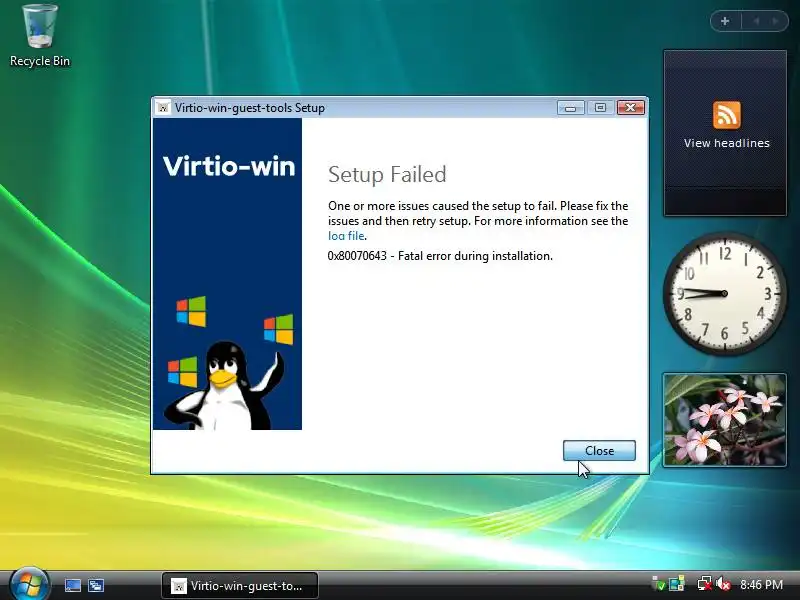This screenshot has width=800, height=600.
Task: Go to previous sidebar gadget page arrow
Action: [756, 21]
